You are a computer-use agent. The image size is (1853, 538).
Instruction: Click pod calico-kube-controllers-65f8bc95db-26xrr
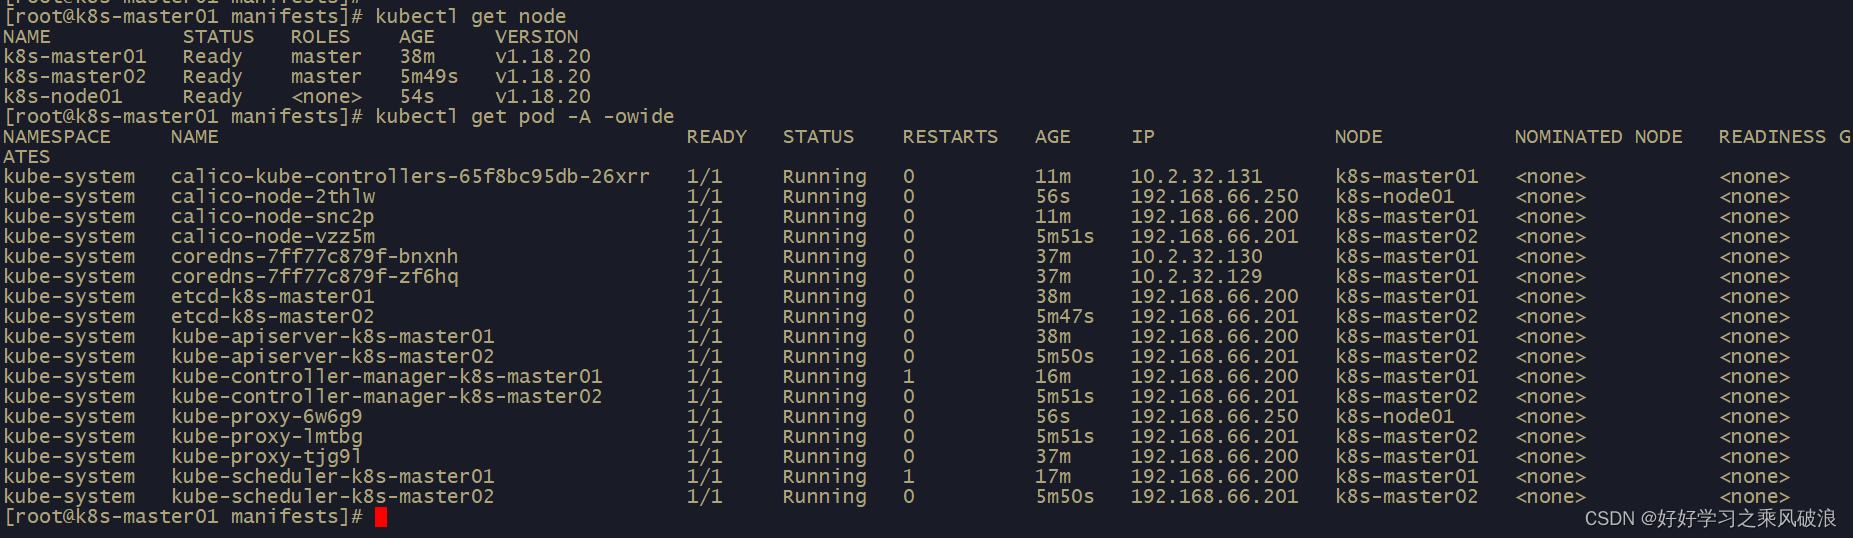point(410,177)
